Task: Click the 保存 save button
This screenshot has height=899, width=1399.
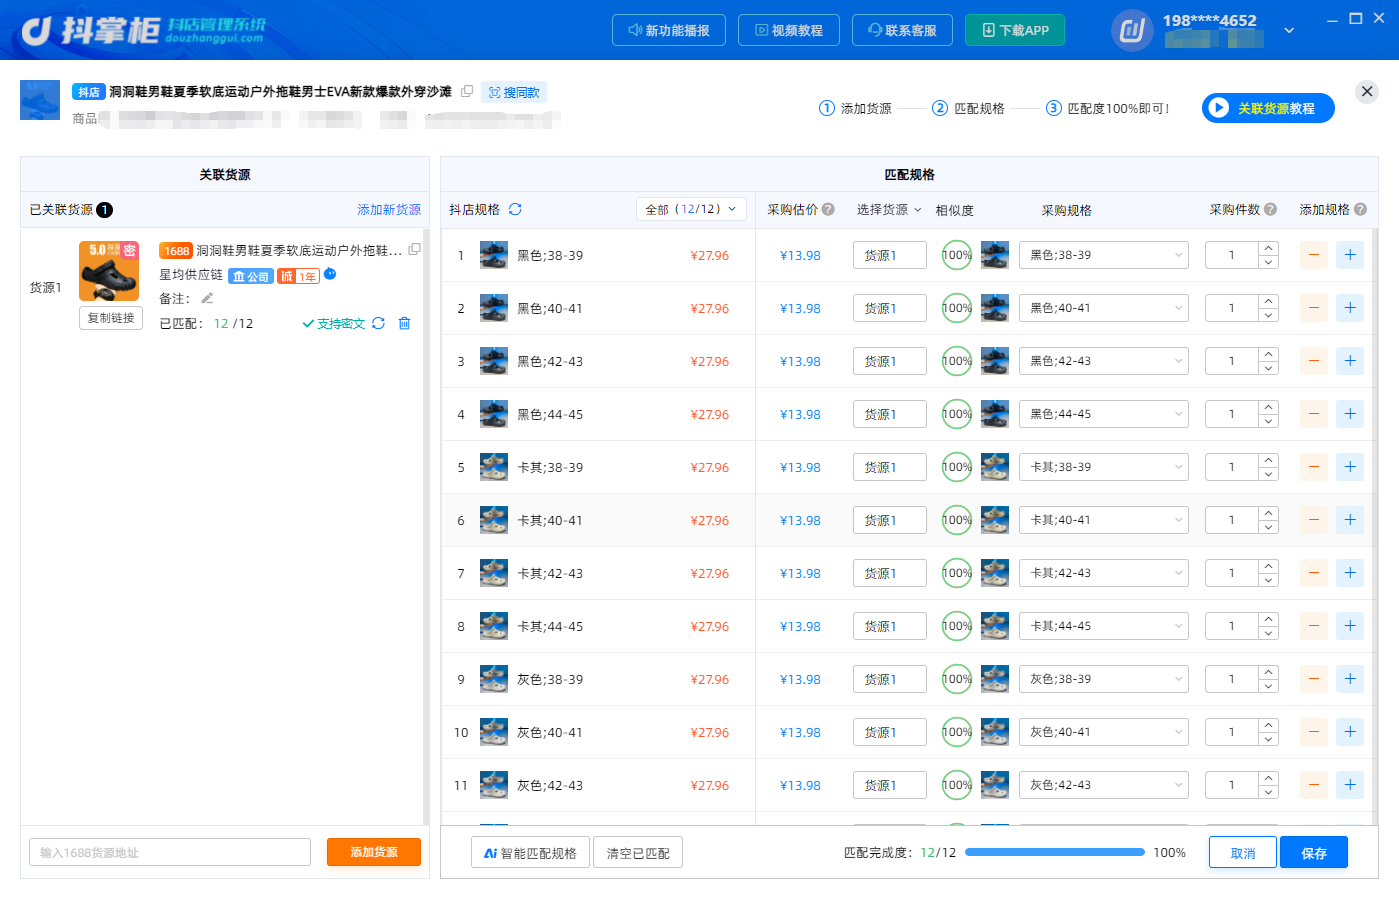Action: coord(1314,853)
